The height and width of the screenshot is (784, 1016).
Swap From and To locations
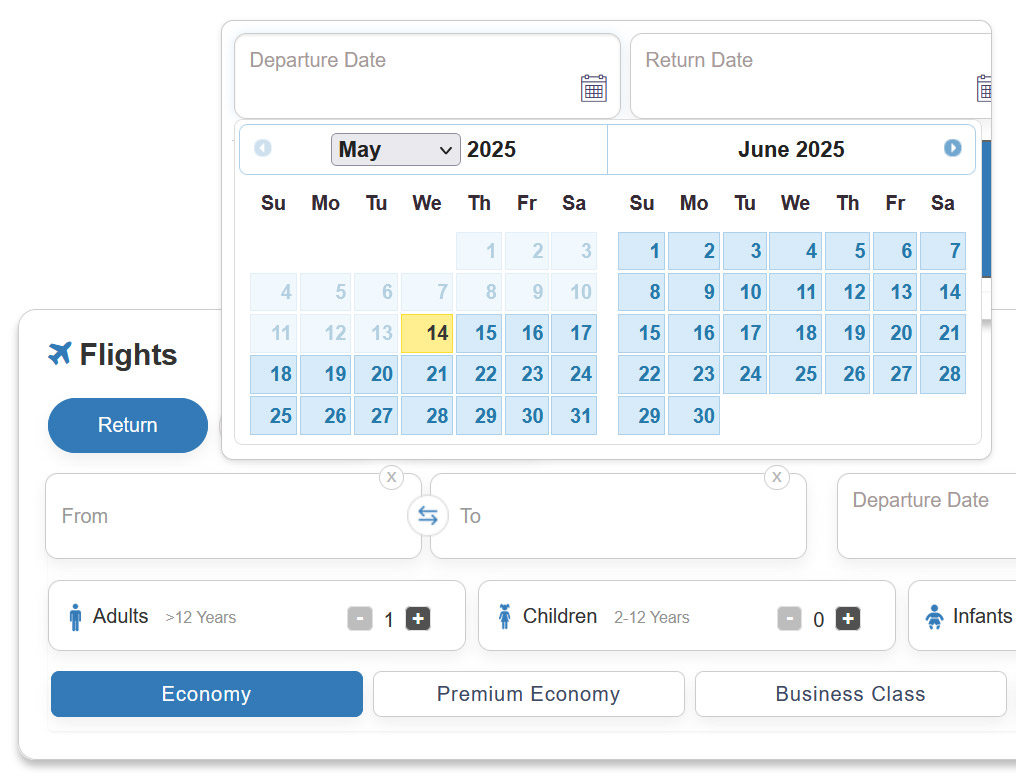pyautogui.click(x=428, y=516)
